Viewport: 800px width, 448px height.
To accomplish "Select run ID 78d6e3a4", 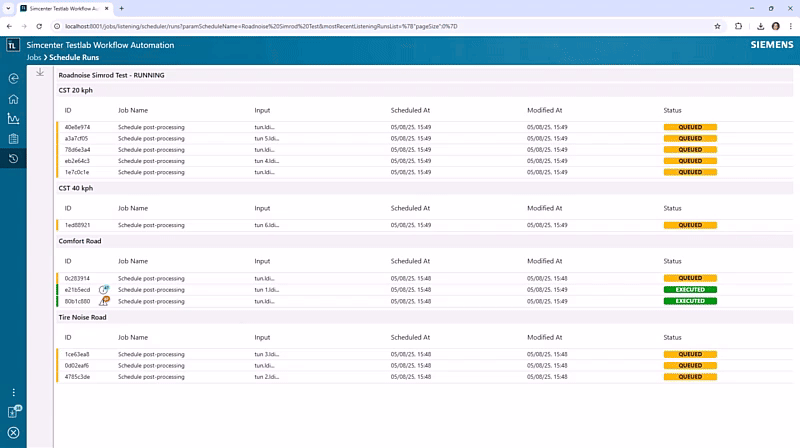I will pos(77,150).
